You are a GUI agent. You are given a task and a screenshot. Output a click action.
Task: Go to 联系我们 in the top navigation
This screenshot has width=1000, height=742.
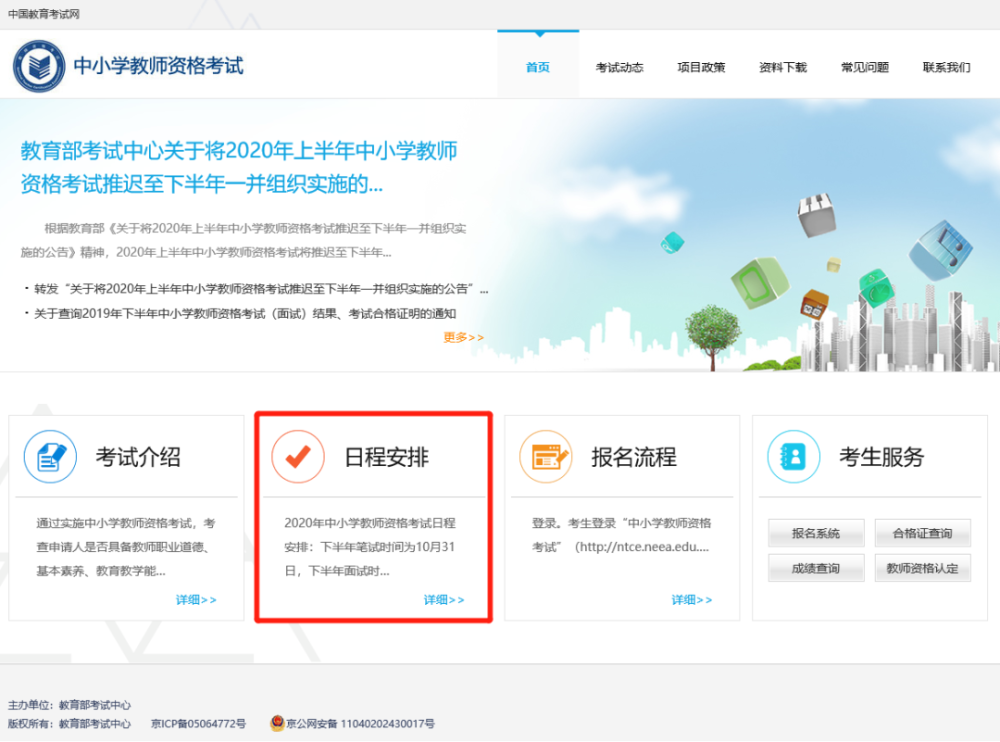tap(946, 67)
